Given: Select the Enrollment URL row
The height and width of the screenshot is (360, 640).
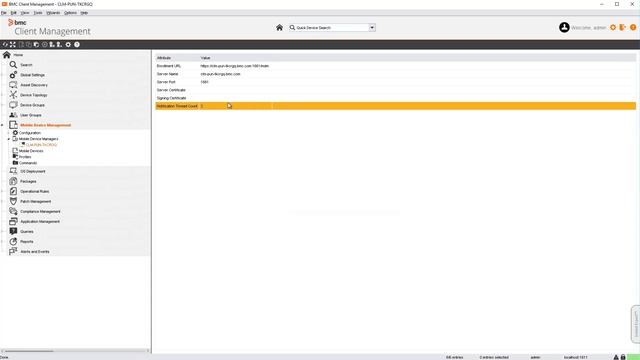Looking at the screenshot, I should coord(396,66).
